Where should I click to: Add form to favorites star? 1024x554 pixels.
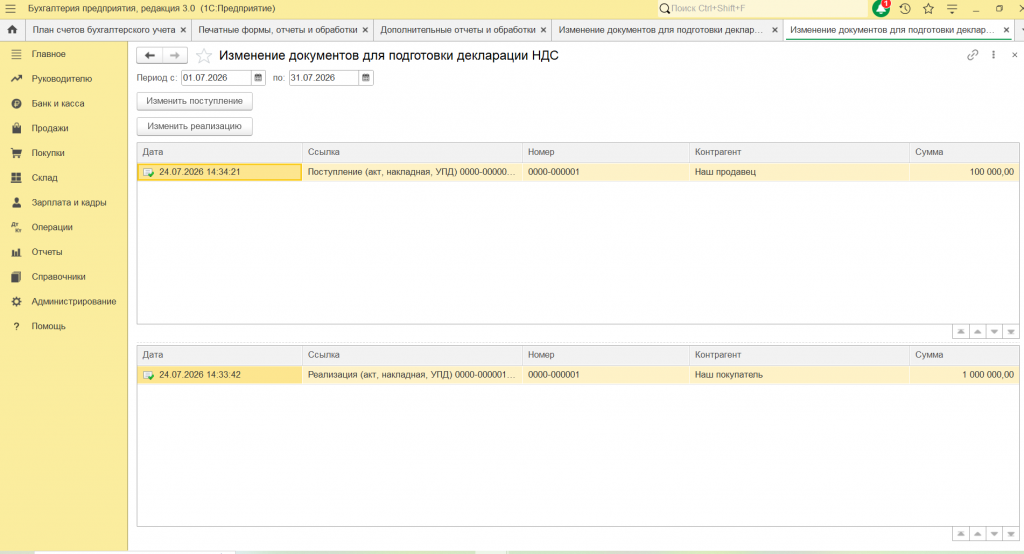point(204,56)
